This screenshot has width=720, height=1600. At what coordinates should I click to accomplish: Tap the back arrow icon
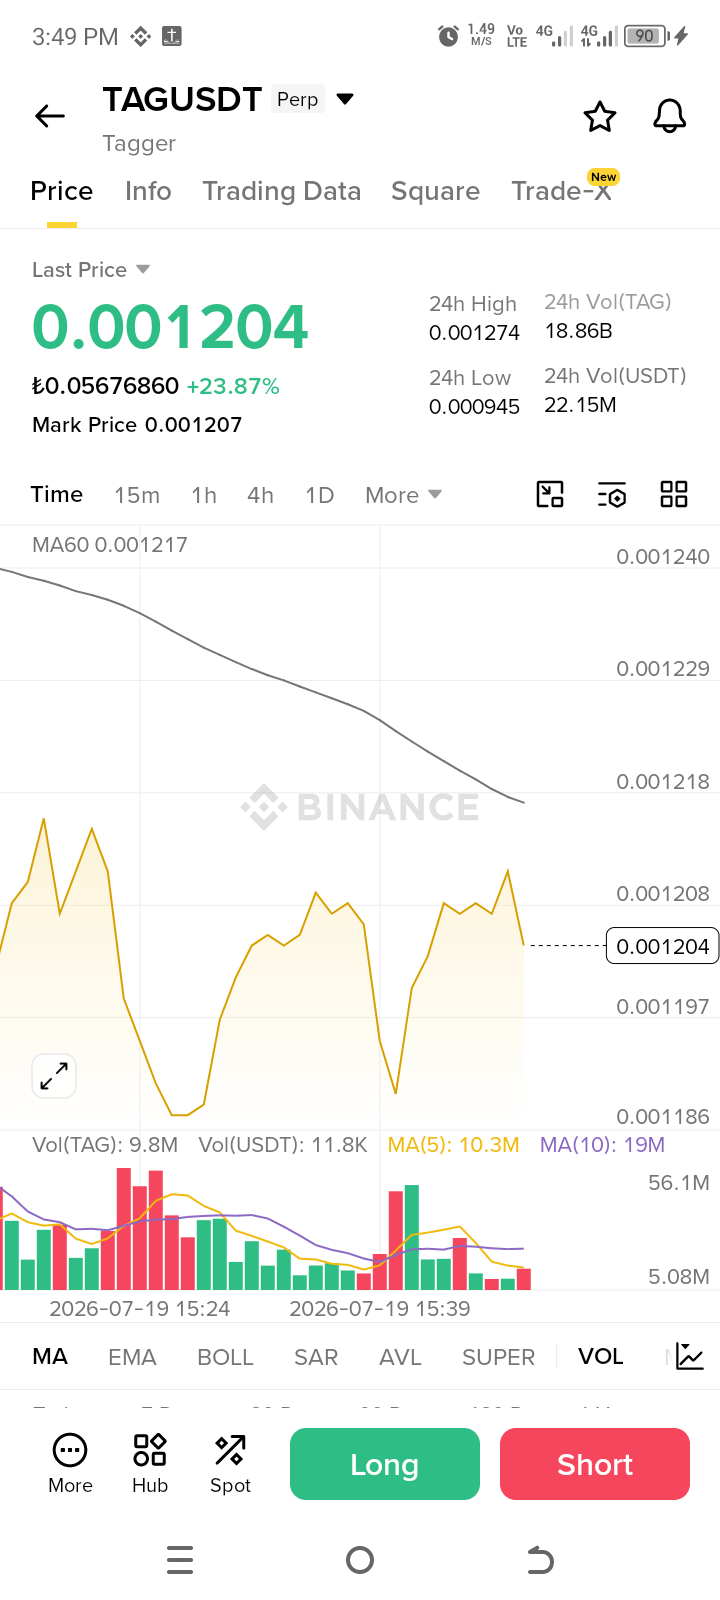tap(50, 117)
